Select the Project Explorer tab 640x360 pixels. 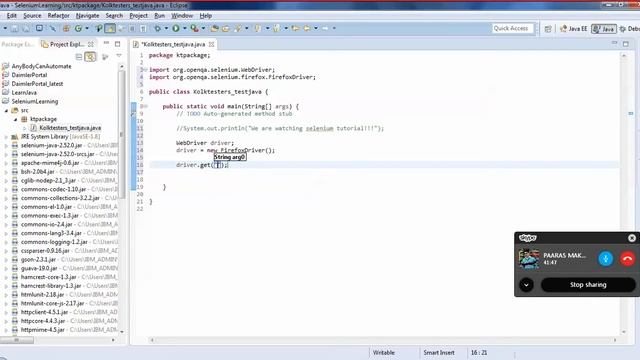pyautogui.click(x=67, y=44)
